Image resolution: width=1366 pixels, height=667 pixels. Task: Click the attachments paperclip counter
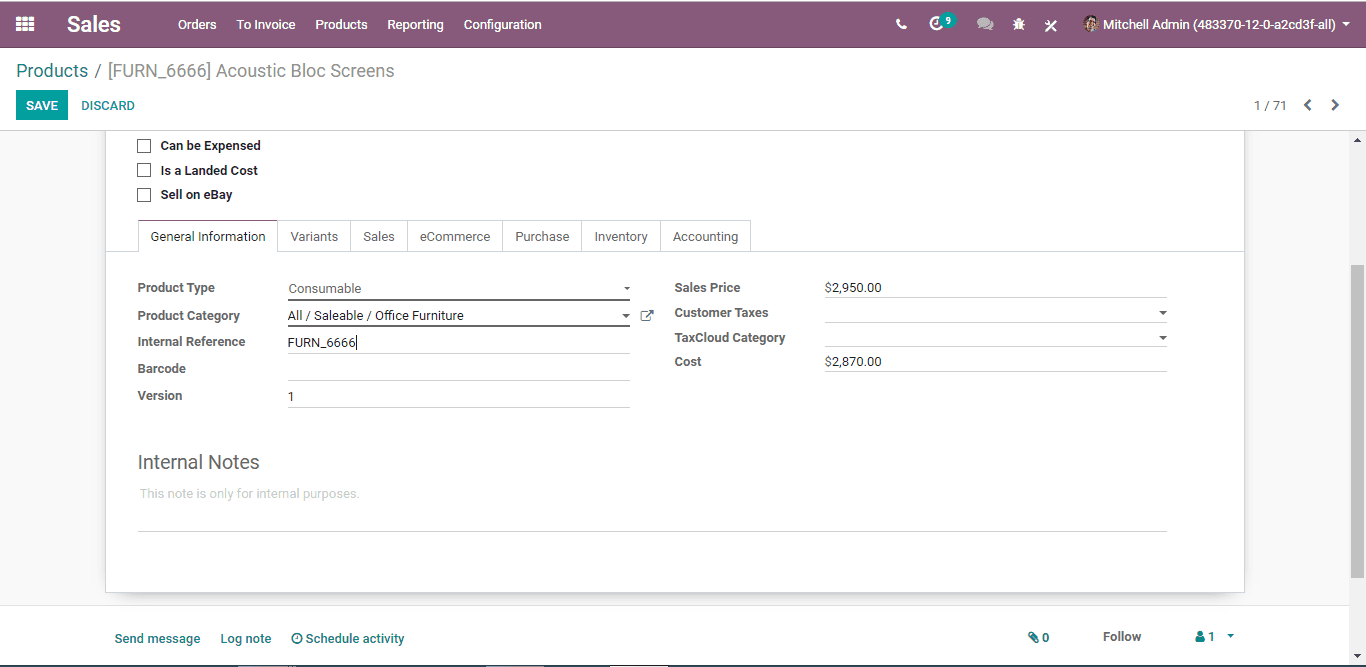(1038, 637)
